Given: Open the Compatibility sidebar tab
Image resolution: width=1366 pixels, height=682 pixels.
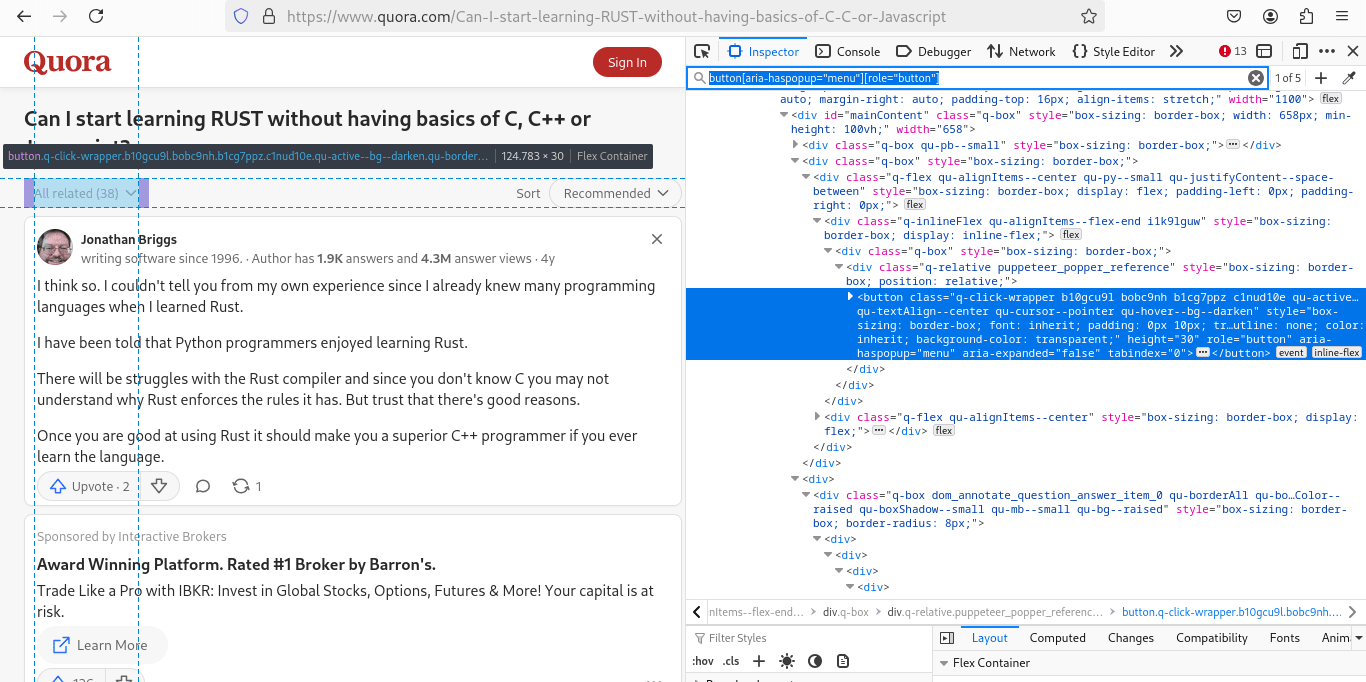Looking at the screenshot, I should point(1212,638).
